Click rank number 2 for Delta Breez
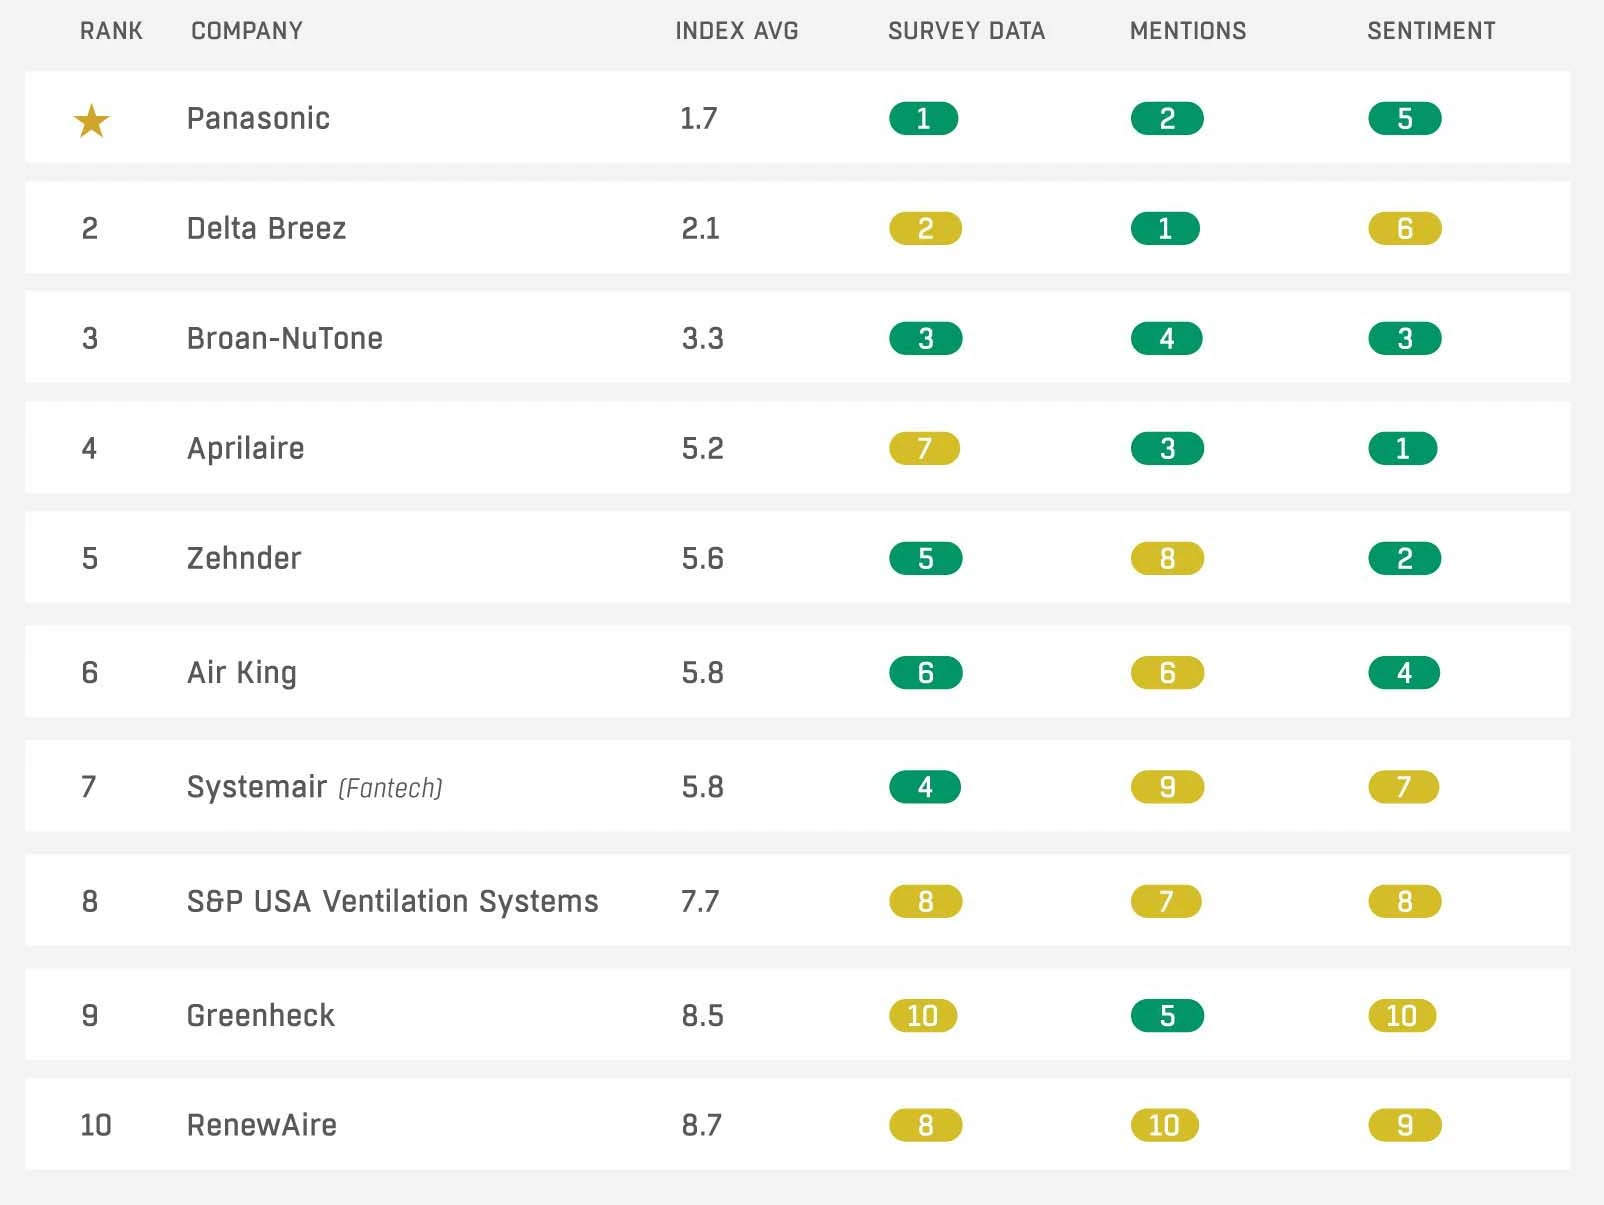 tap(90, 228)
